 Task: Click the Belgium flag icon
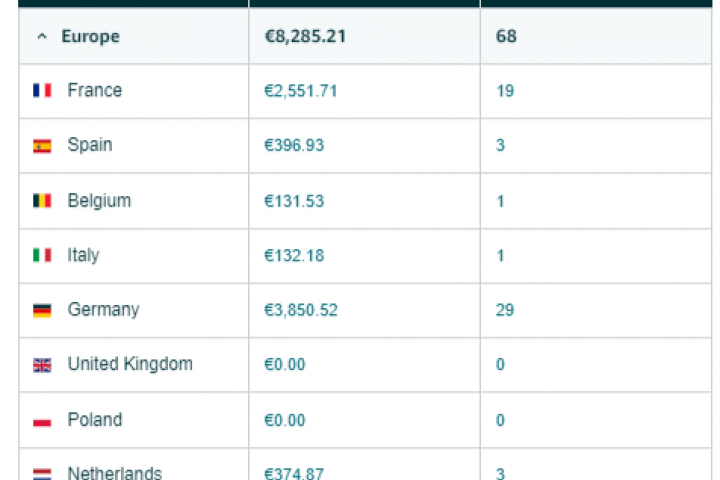42,201
